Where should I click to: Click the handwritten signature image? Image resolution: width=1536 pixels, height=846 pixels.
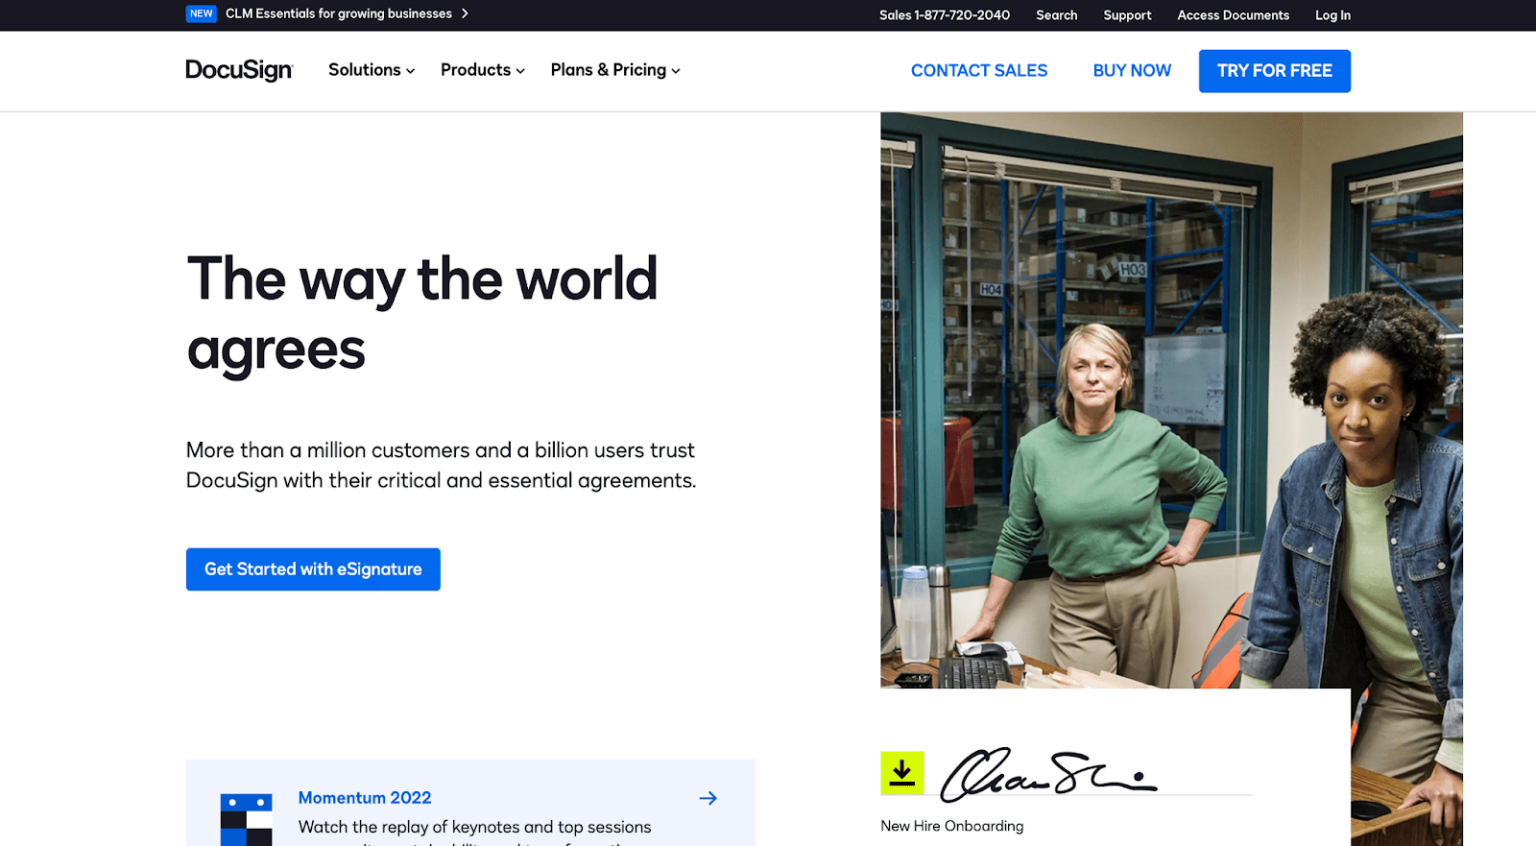(x=1048, y=774)
